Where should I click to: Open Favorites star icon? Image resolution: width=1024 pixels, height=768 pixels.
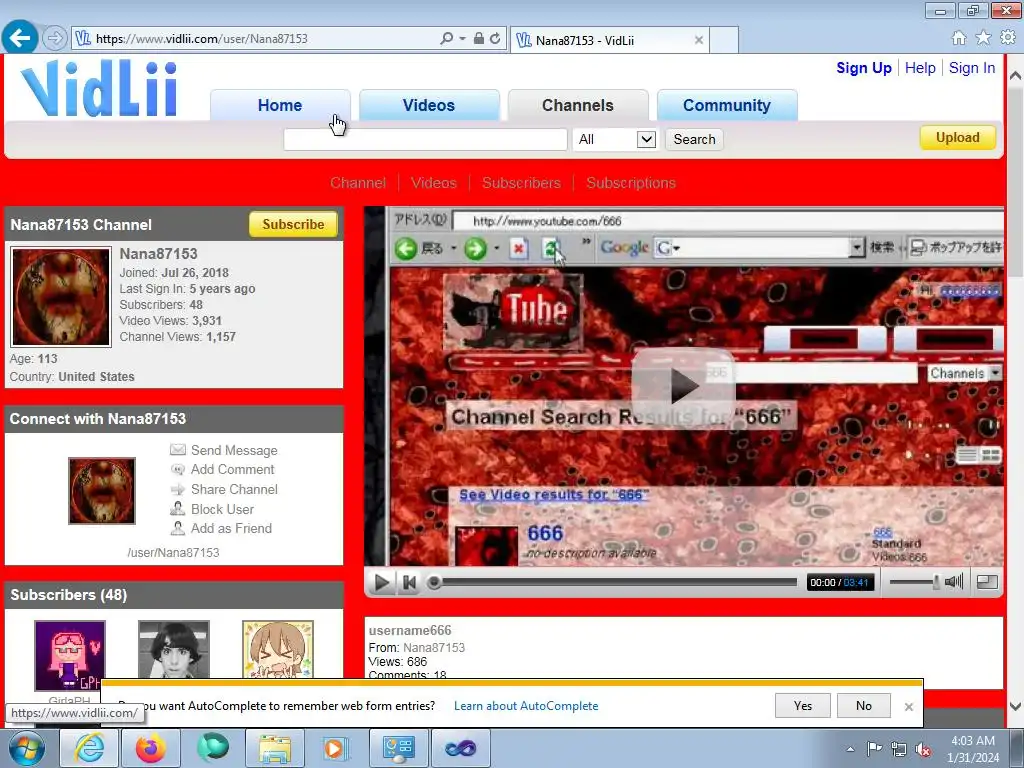click(x=983, y=38)
